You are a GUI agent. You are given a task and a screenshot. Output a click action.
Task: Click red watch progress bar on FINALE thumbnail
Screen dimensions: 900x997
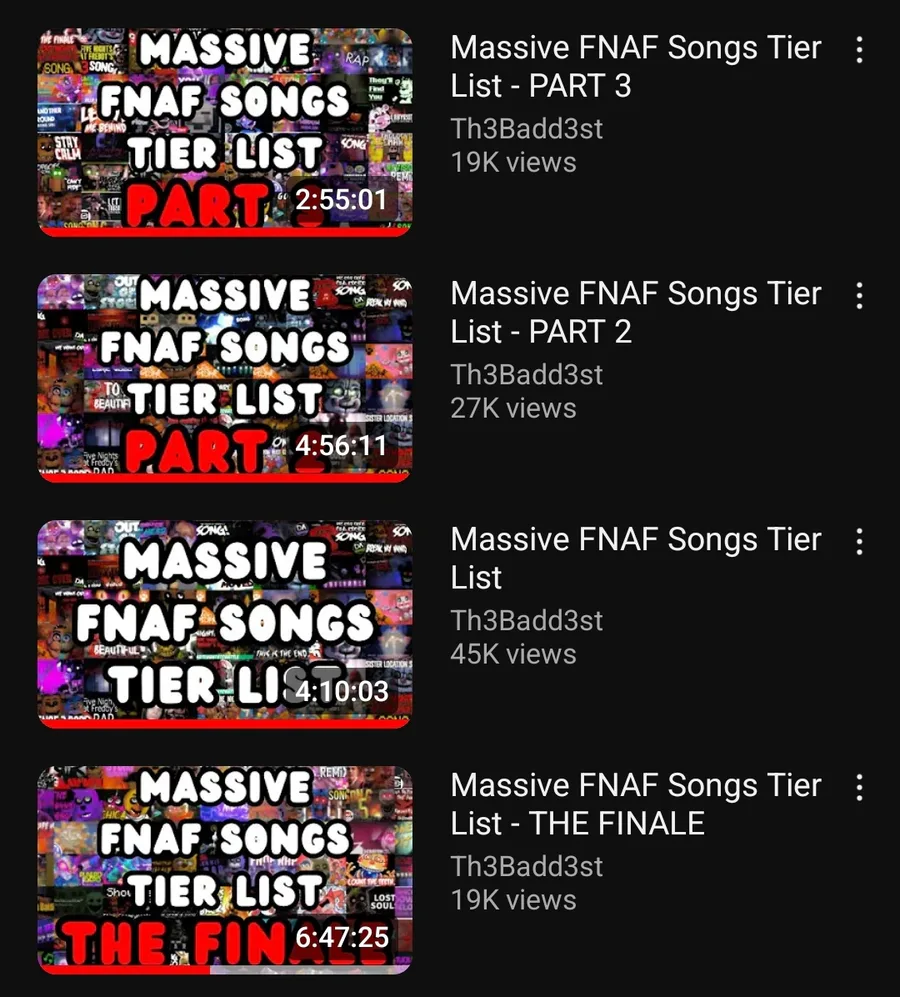point(125,970)
